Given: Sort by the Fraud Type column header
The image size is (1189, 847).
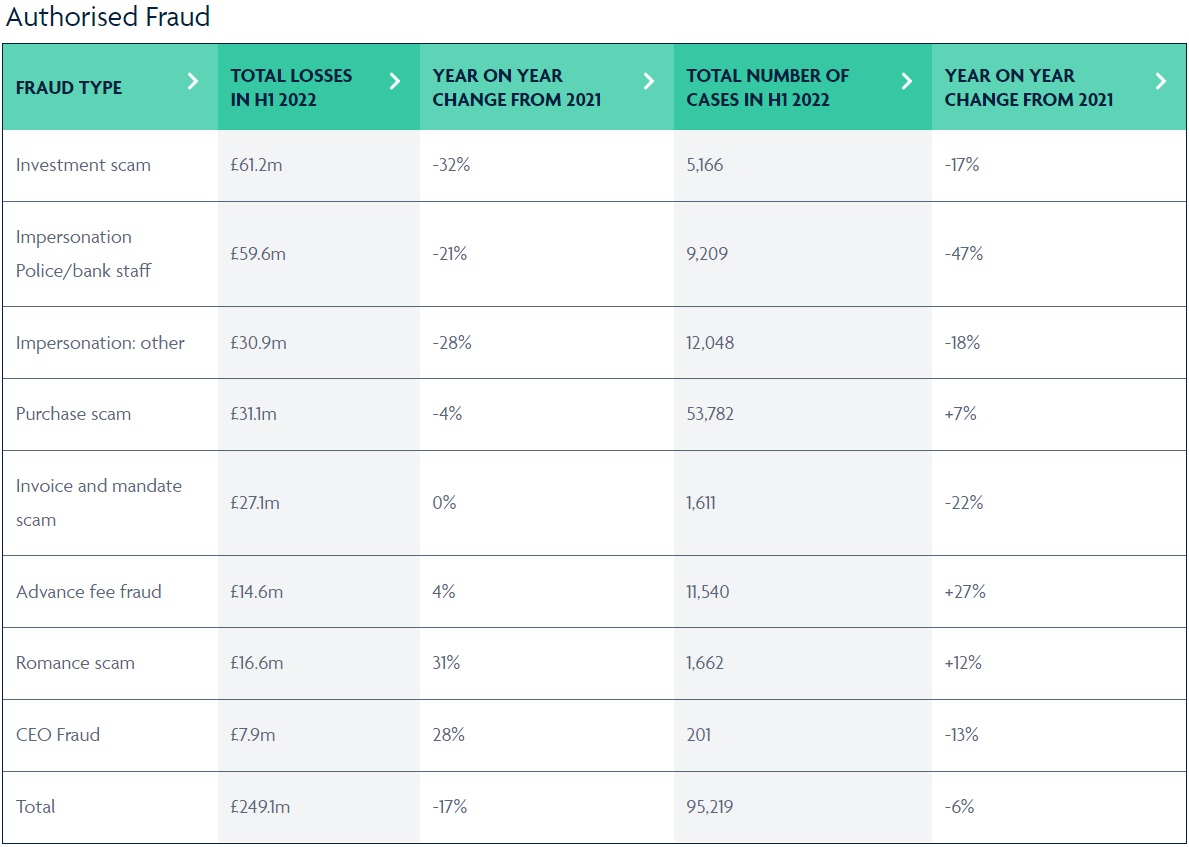Looking at the screenshot, I should pos(69,88).
